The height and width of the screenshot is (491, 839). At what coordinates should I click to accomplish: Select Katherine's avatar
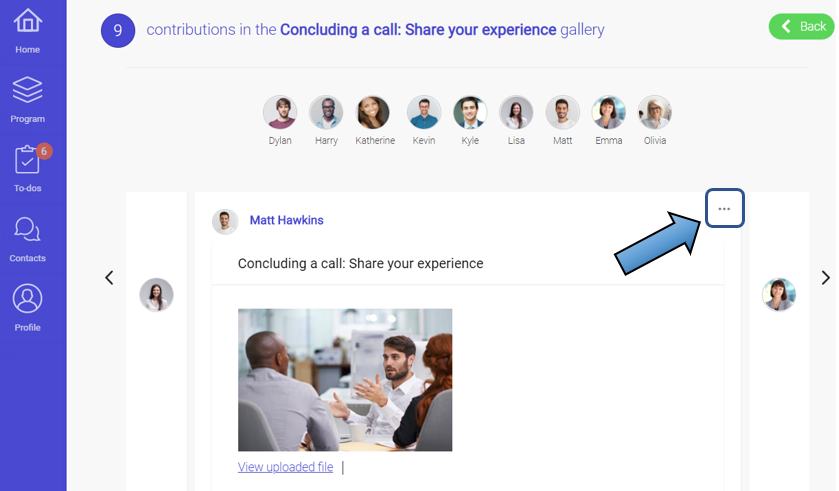pyautogui.click(x=374, y=113)
